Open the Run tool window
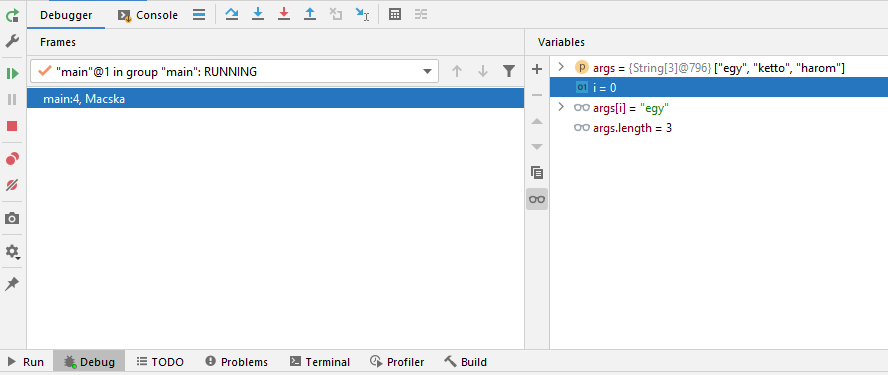Viewport: 888px width, 375px height. (26, 362)
